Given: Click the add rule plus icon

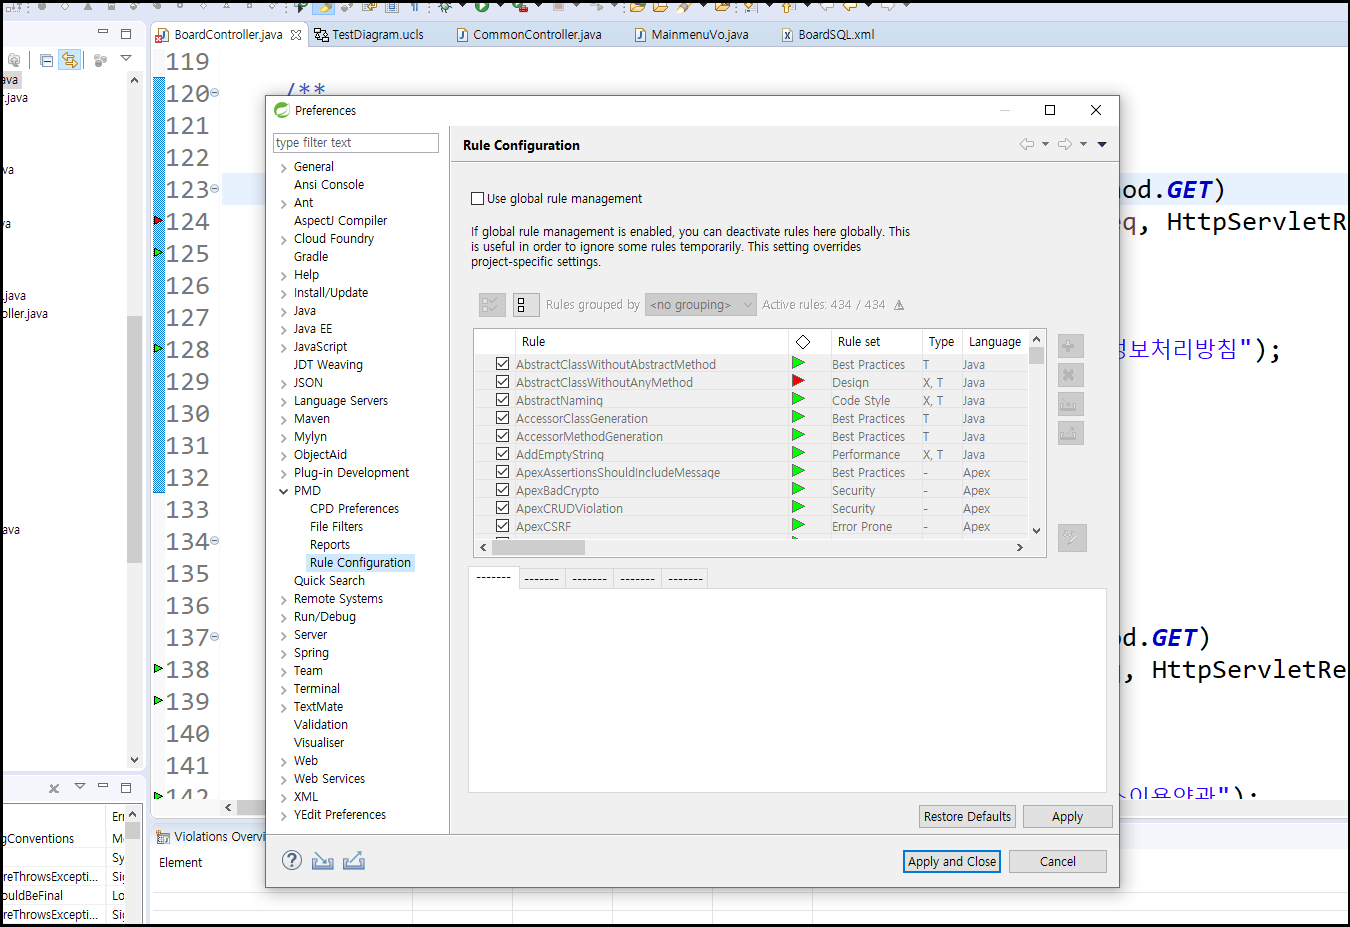Looking at the screenshot, I should click(x=1070, y=346).
